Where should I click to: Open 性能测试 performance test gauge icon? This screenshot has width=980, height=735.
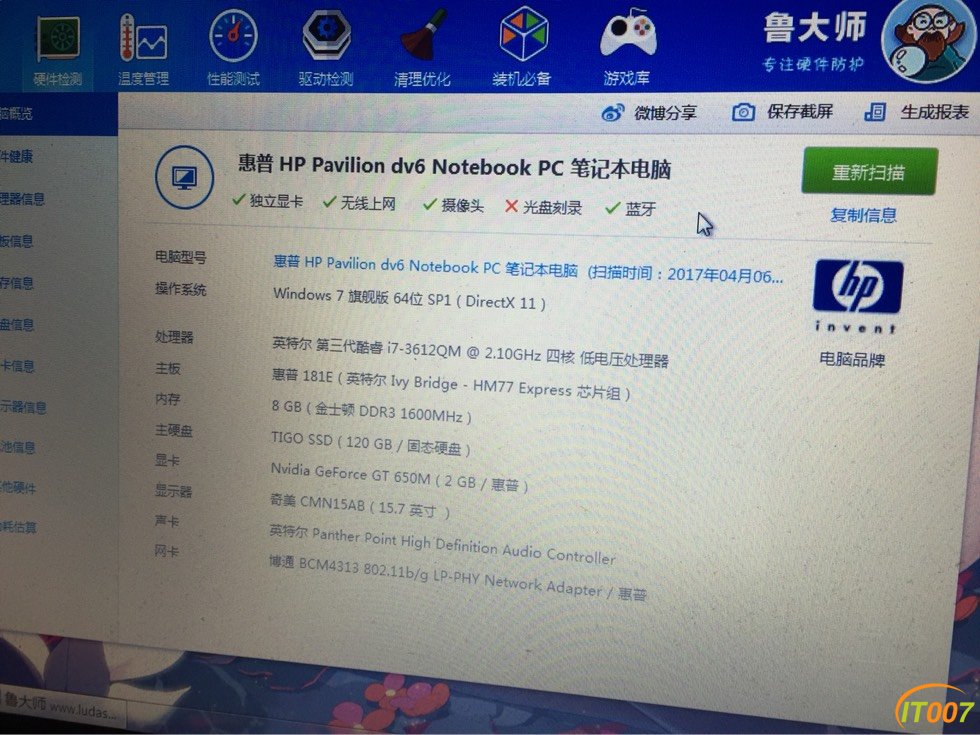click(x=233, y=36)
